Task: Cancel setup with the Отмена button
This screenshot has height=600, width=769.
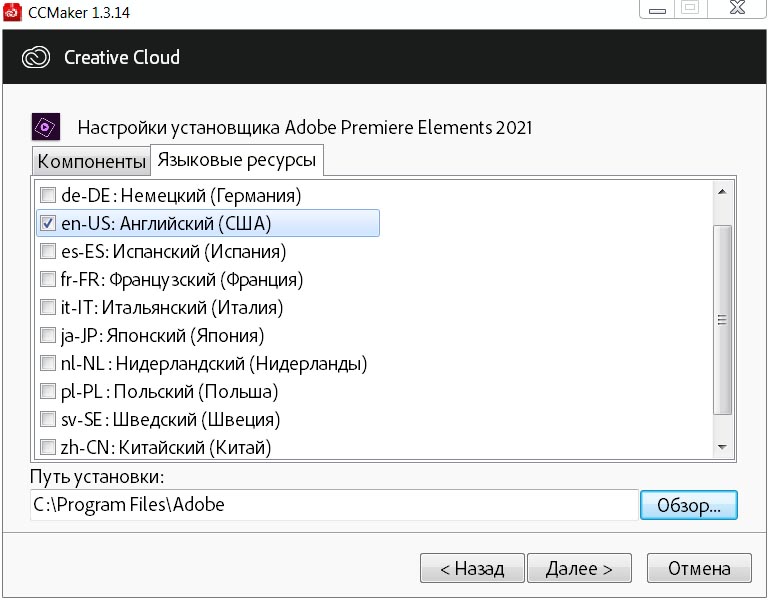Action: click(699, 568)
